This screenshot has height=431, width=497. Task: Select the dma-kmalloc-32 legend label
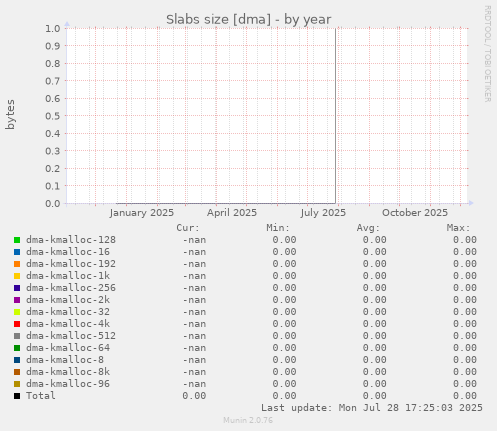[x=68, y=312]
